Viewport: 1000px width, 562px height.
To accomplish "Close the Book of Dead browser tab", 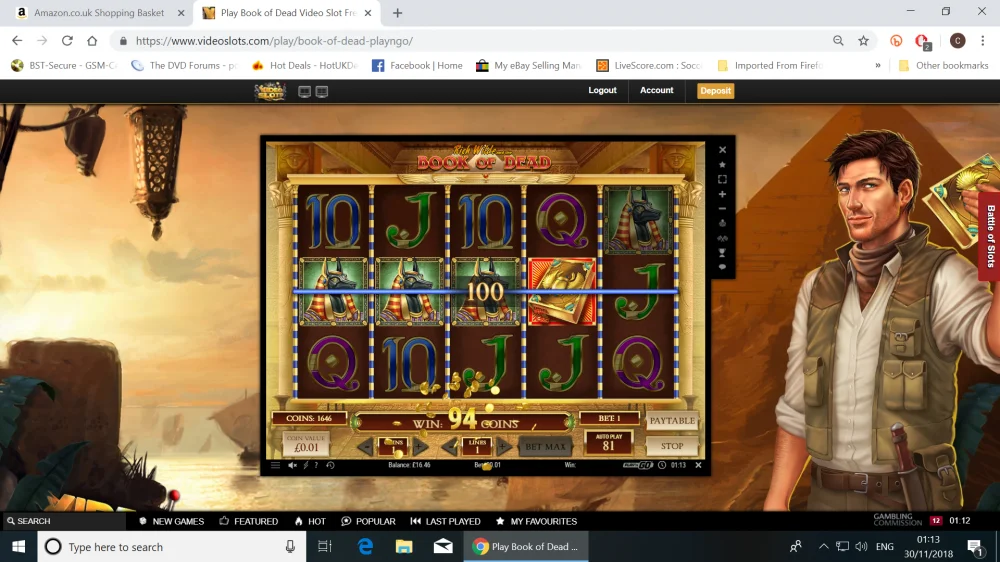I will 368,13.
